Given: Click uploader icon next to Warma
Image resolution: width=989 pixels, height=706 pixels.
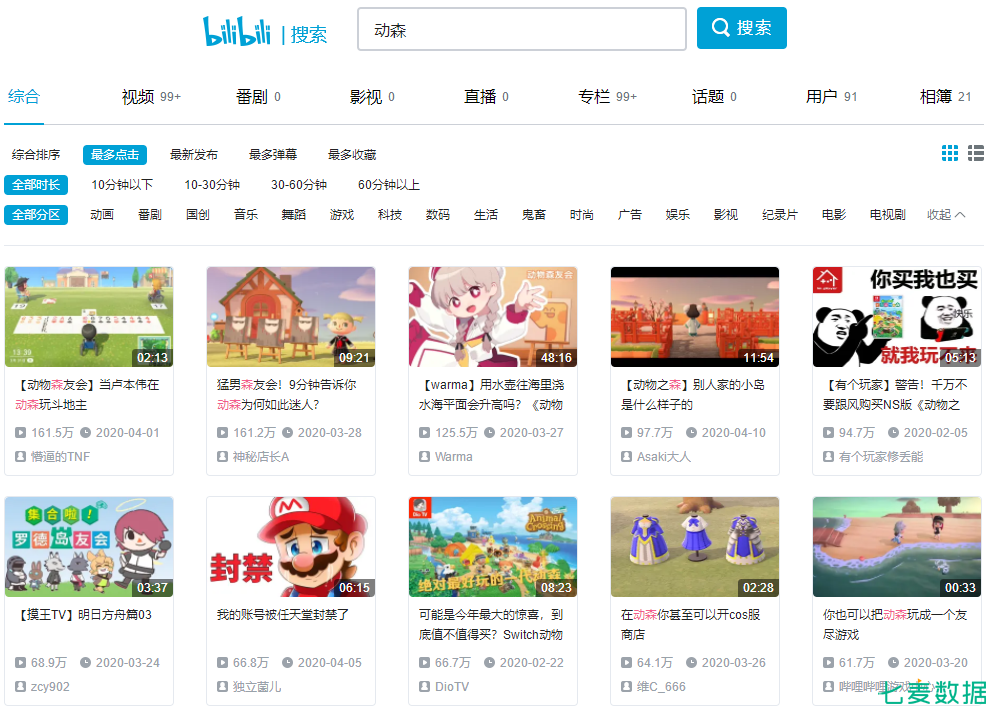Looking at the screenshot, I should (424, 456).
